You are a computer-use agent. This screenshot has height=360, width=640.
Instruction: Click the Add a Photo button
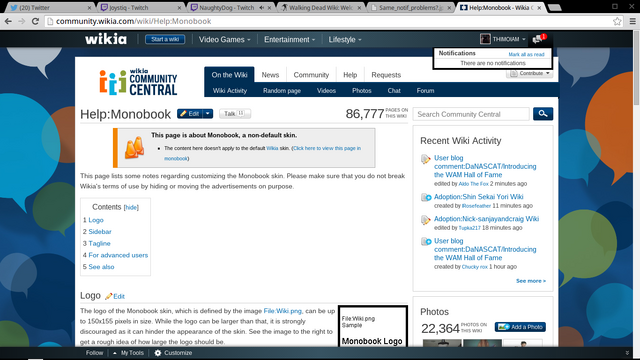click(x=520, y=327)
